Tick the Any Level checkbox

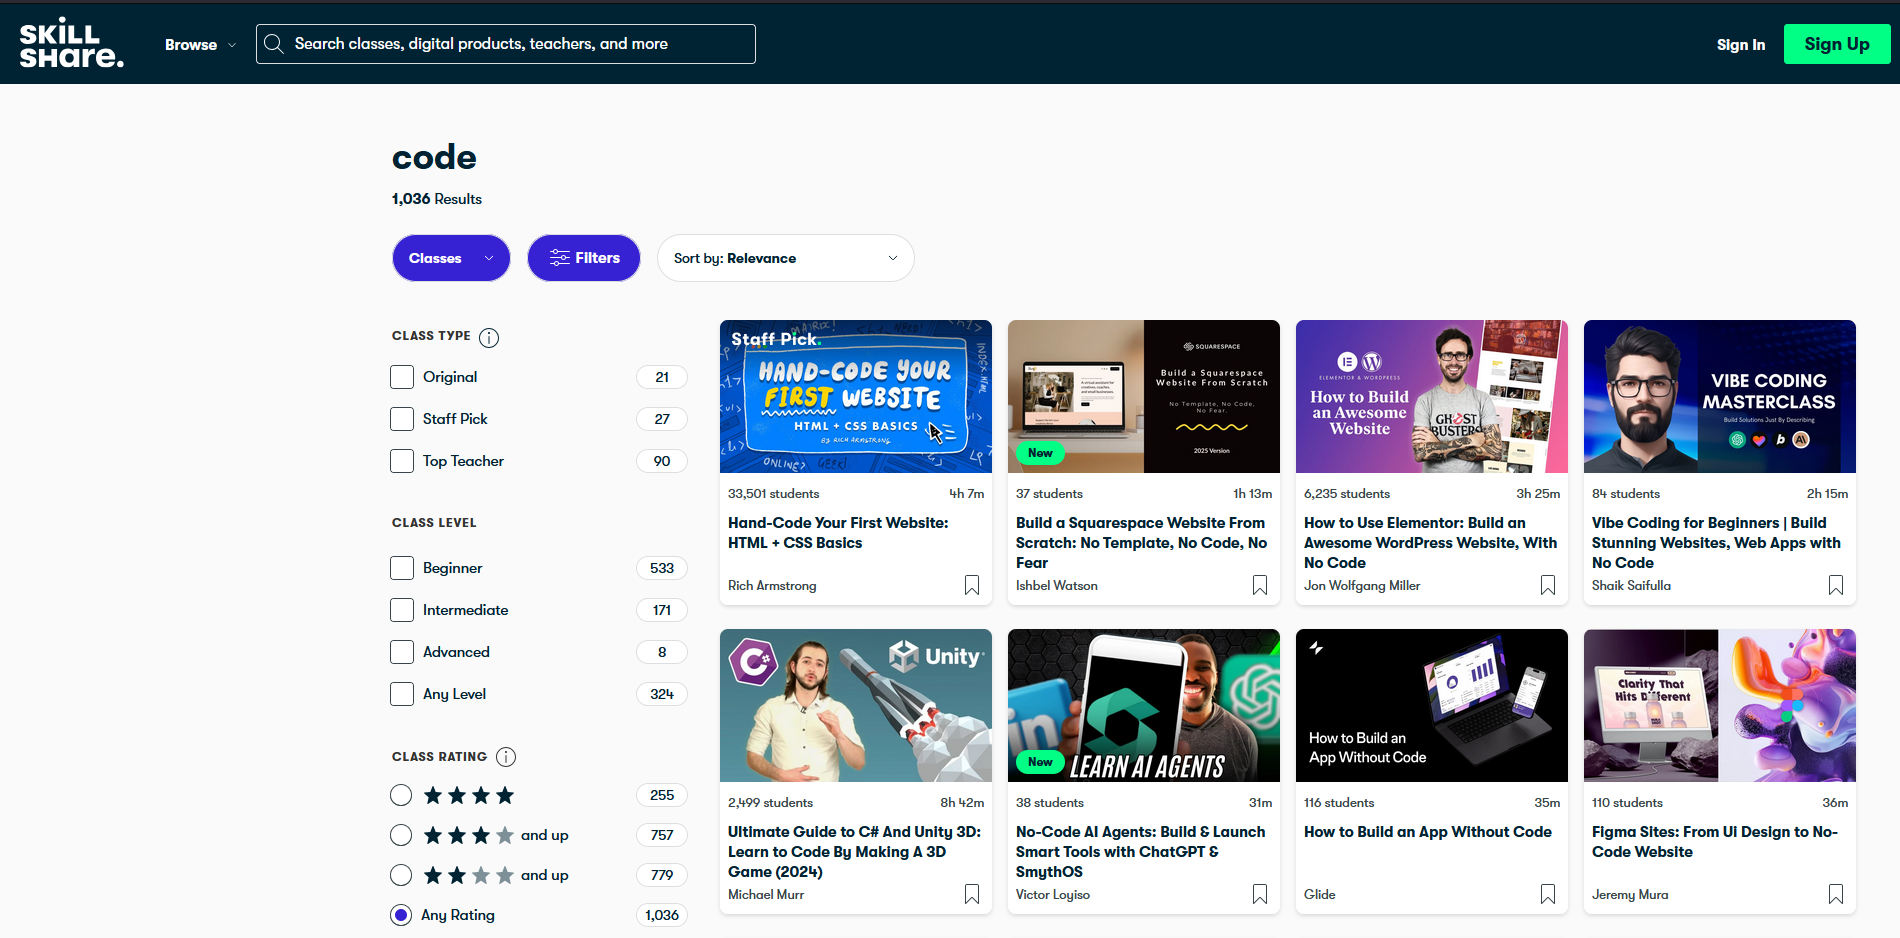point(402,694)
